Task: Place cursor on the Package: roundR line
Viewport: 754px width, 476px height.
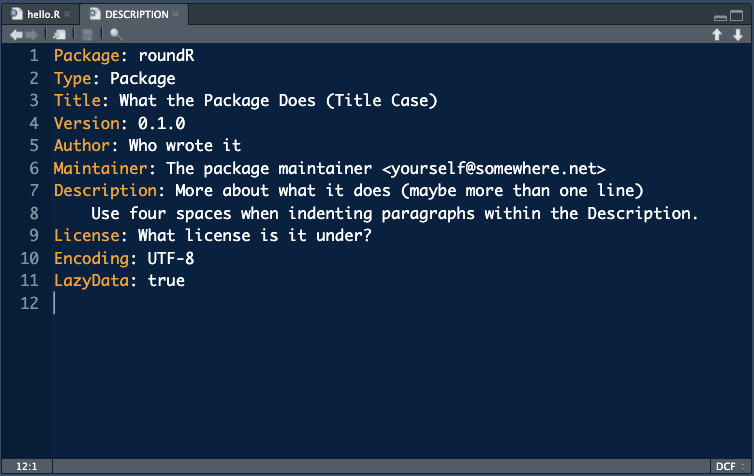Action: [124, 56]
